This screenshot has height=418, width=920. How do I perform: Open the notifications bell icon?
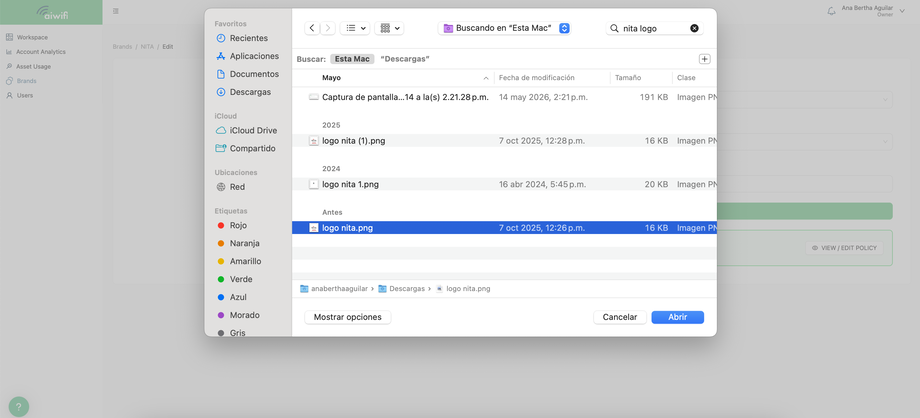click(x=831, y=11)
